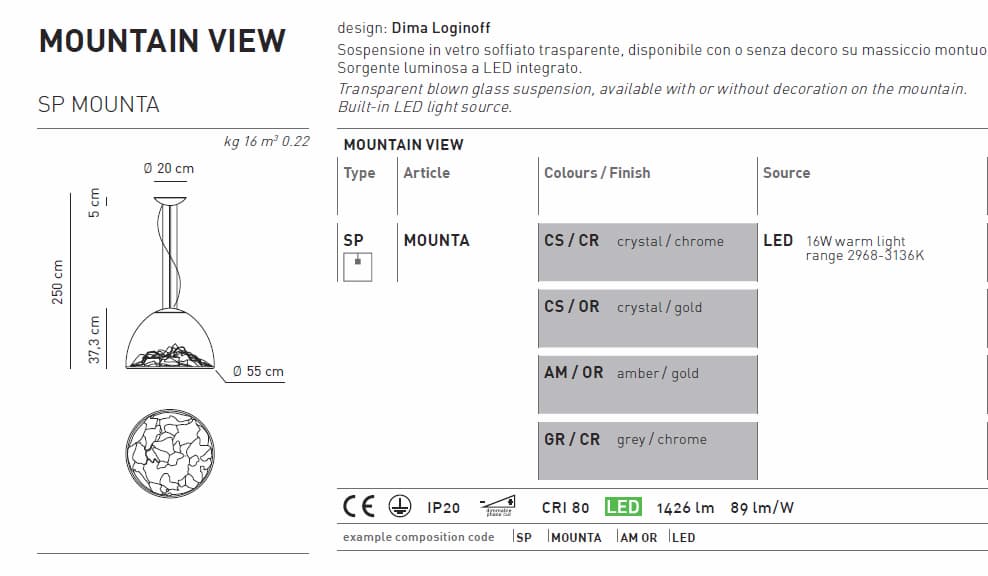Click the CRI 80 indicator
Screen dimensions: 988x576
coord(565,508)
